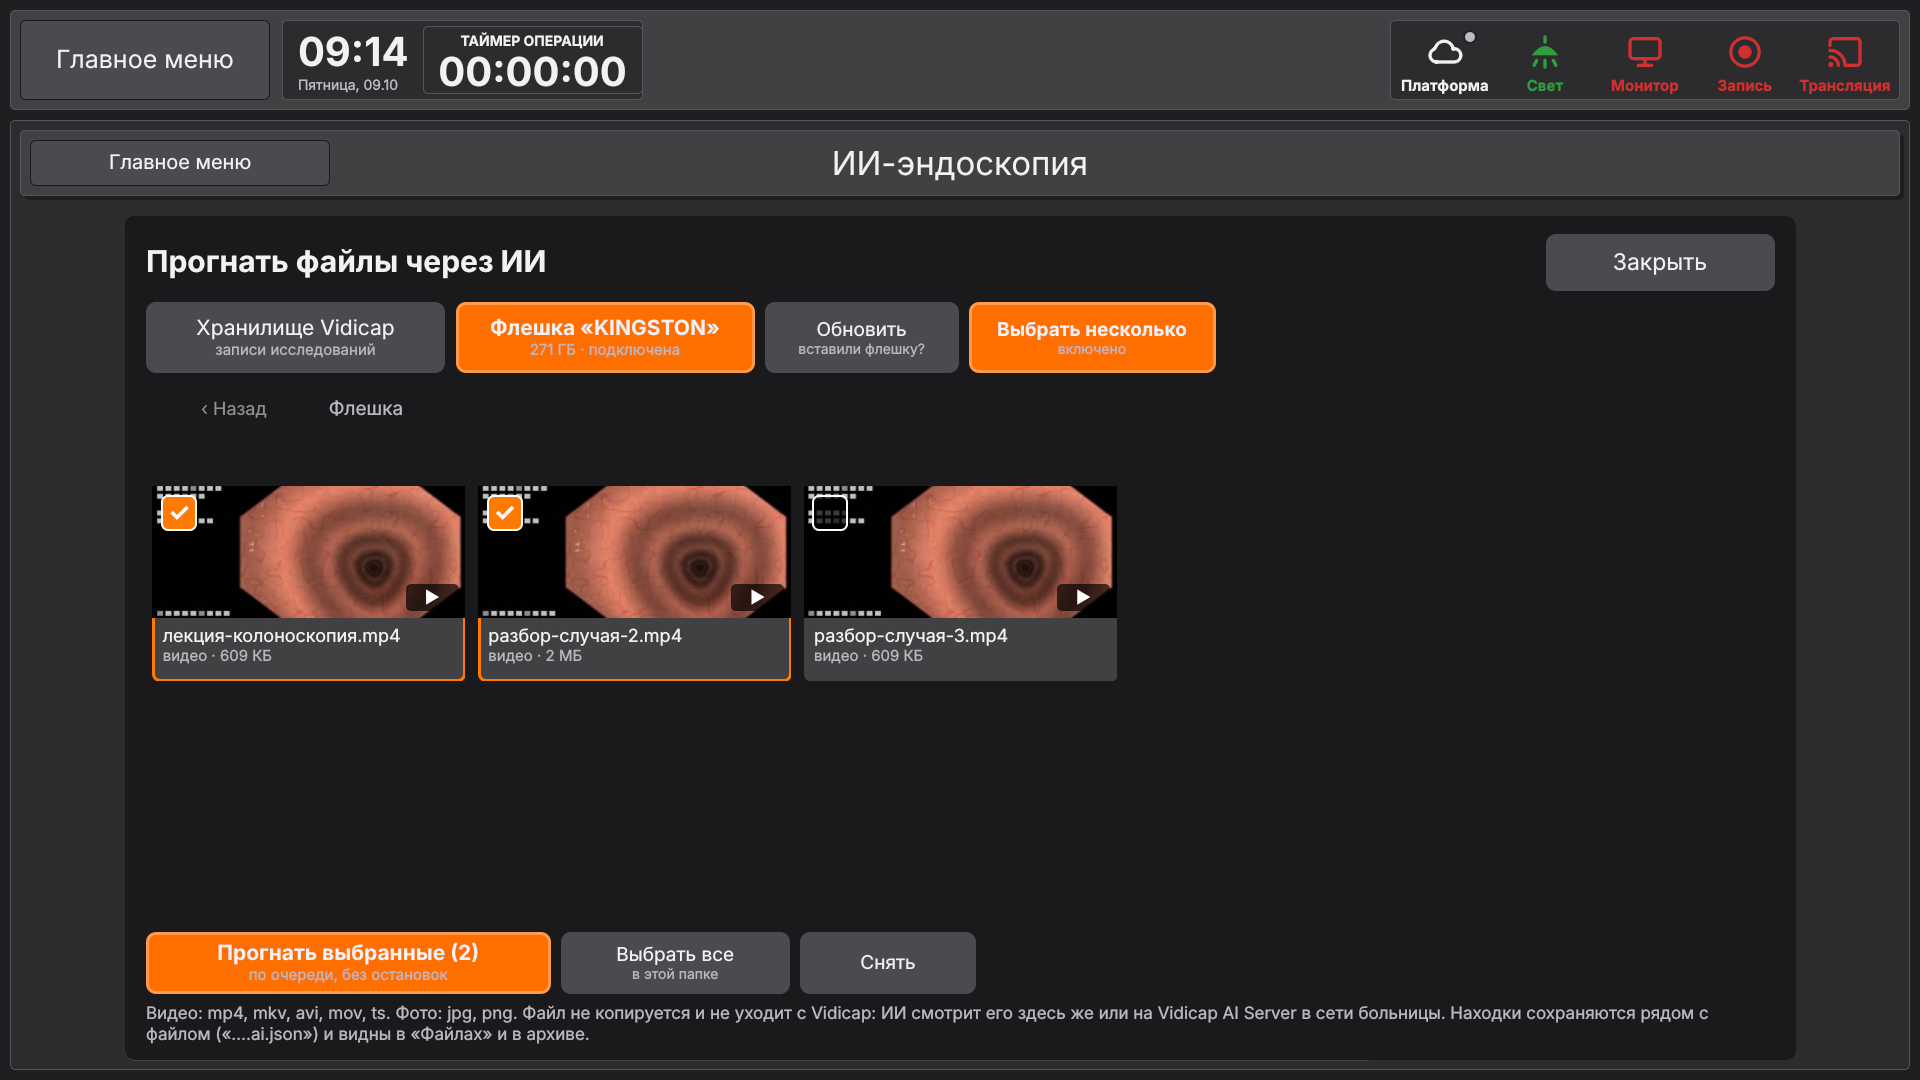The image size is (1920, 1080).
Task: Open Главное меню beside ИИ-эндоскопия title
Action: (x=180, y=163)
